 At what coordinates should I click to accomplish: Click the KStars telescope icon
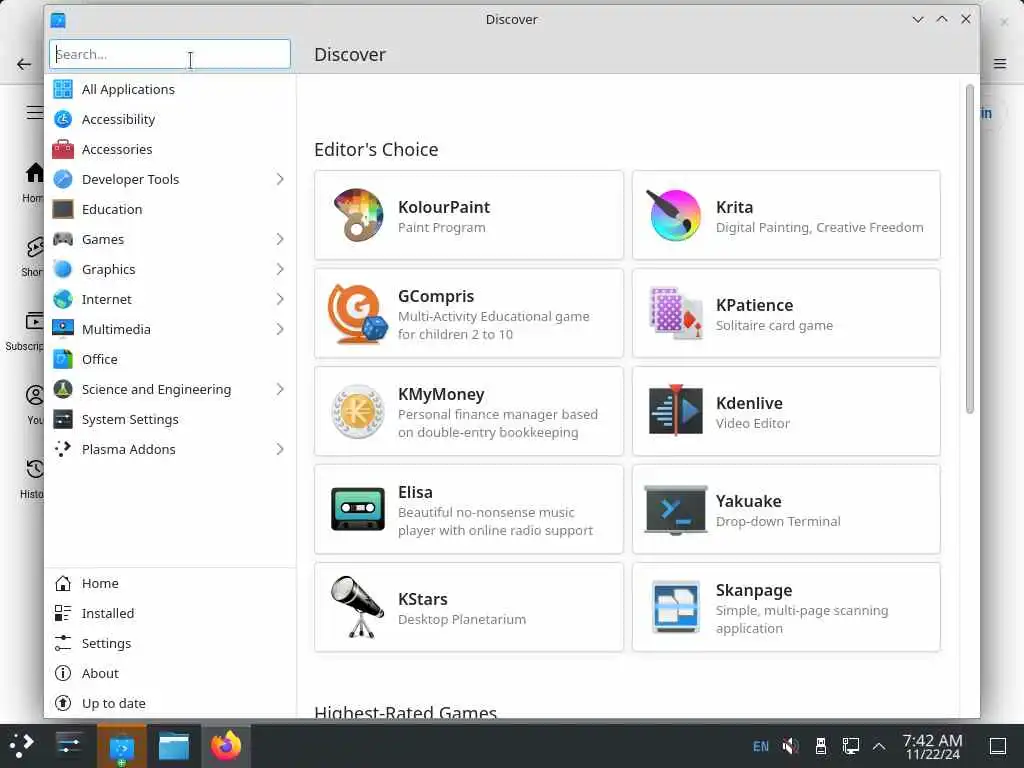(x=358, y=607)
